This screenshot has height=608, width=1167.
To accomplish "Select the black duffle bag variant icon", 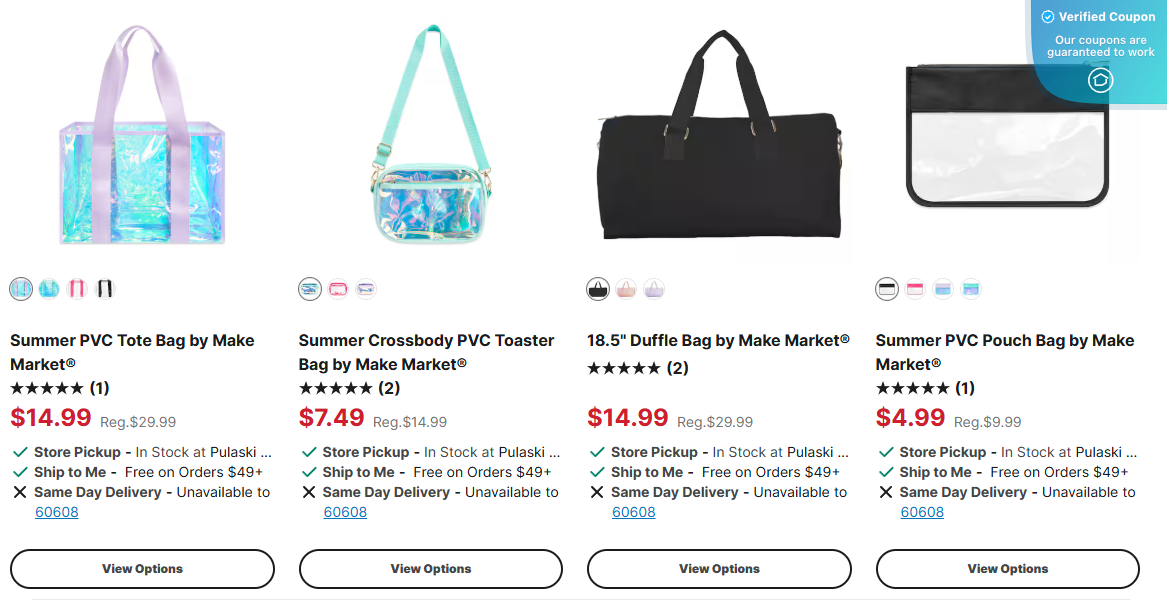I will (x=596, y=288).
